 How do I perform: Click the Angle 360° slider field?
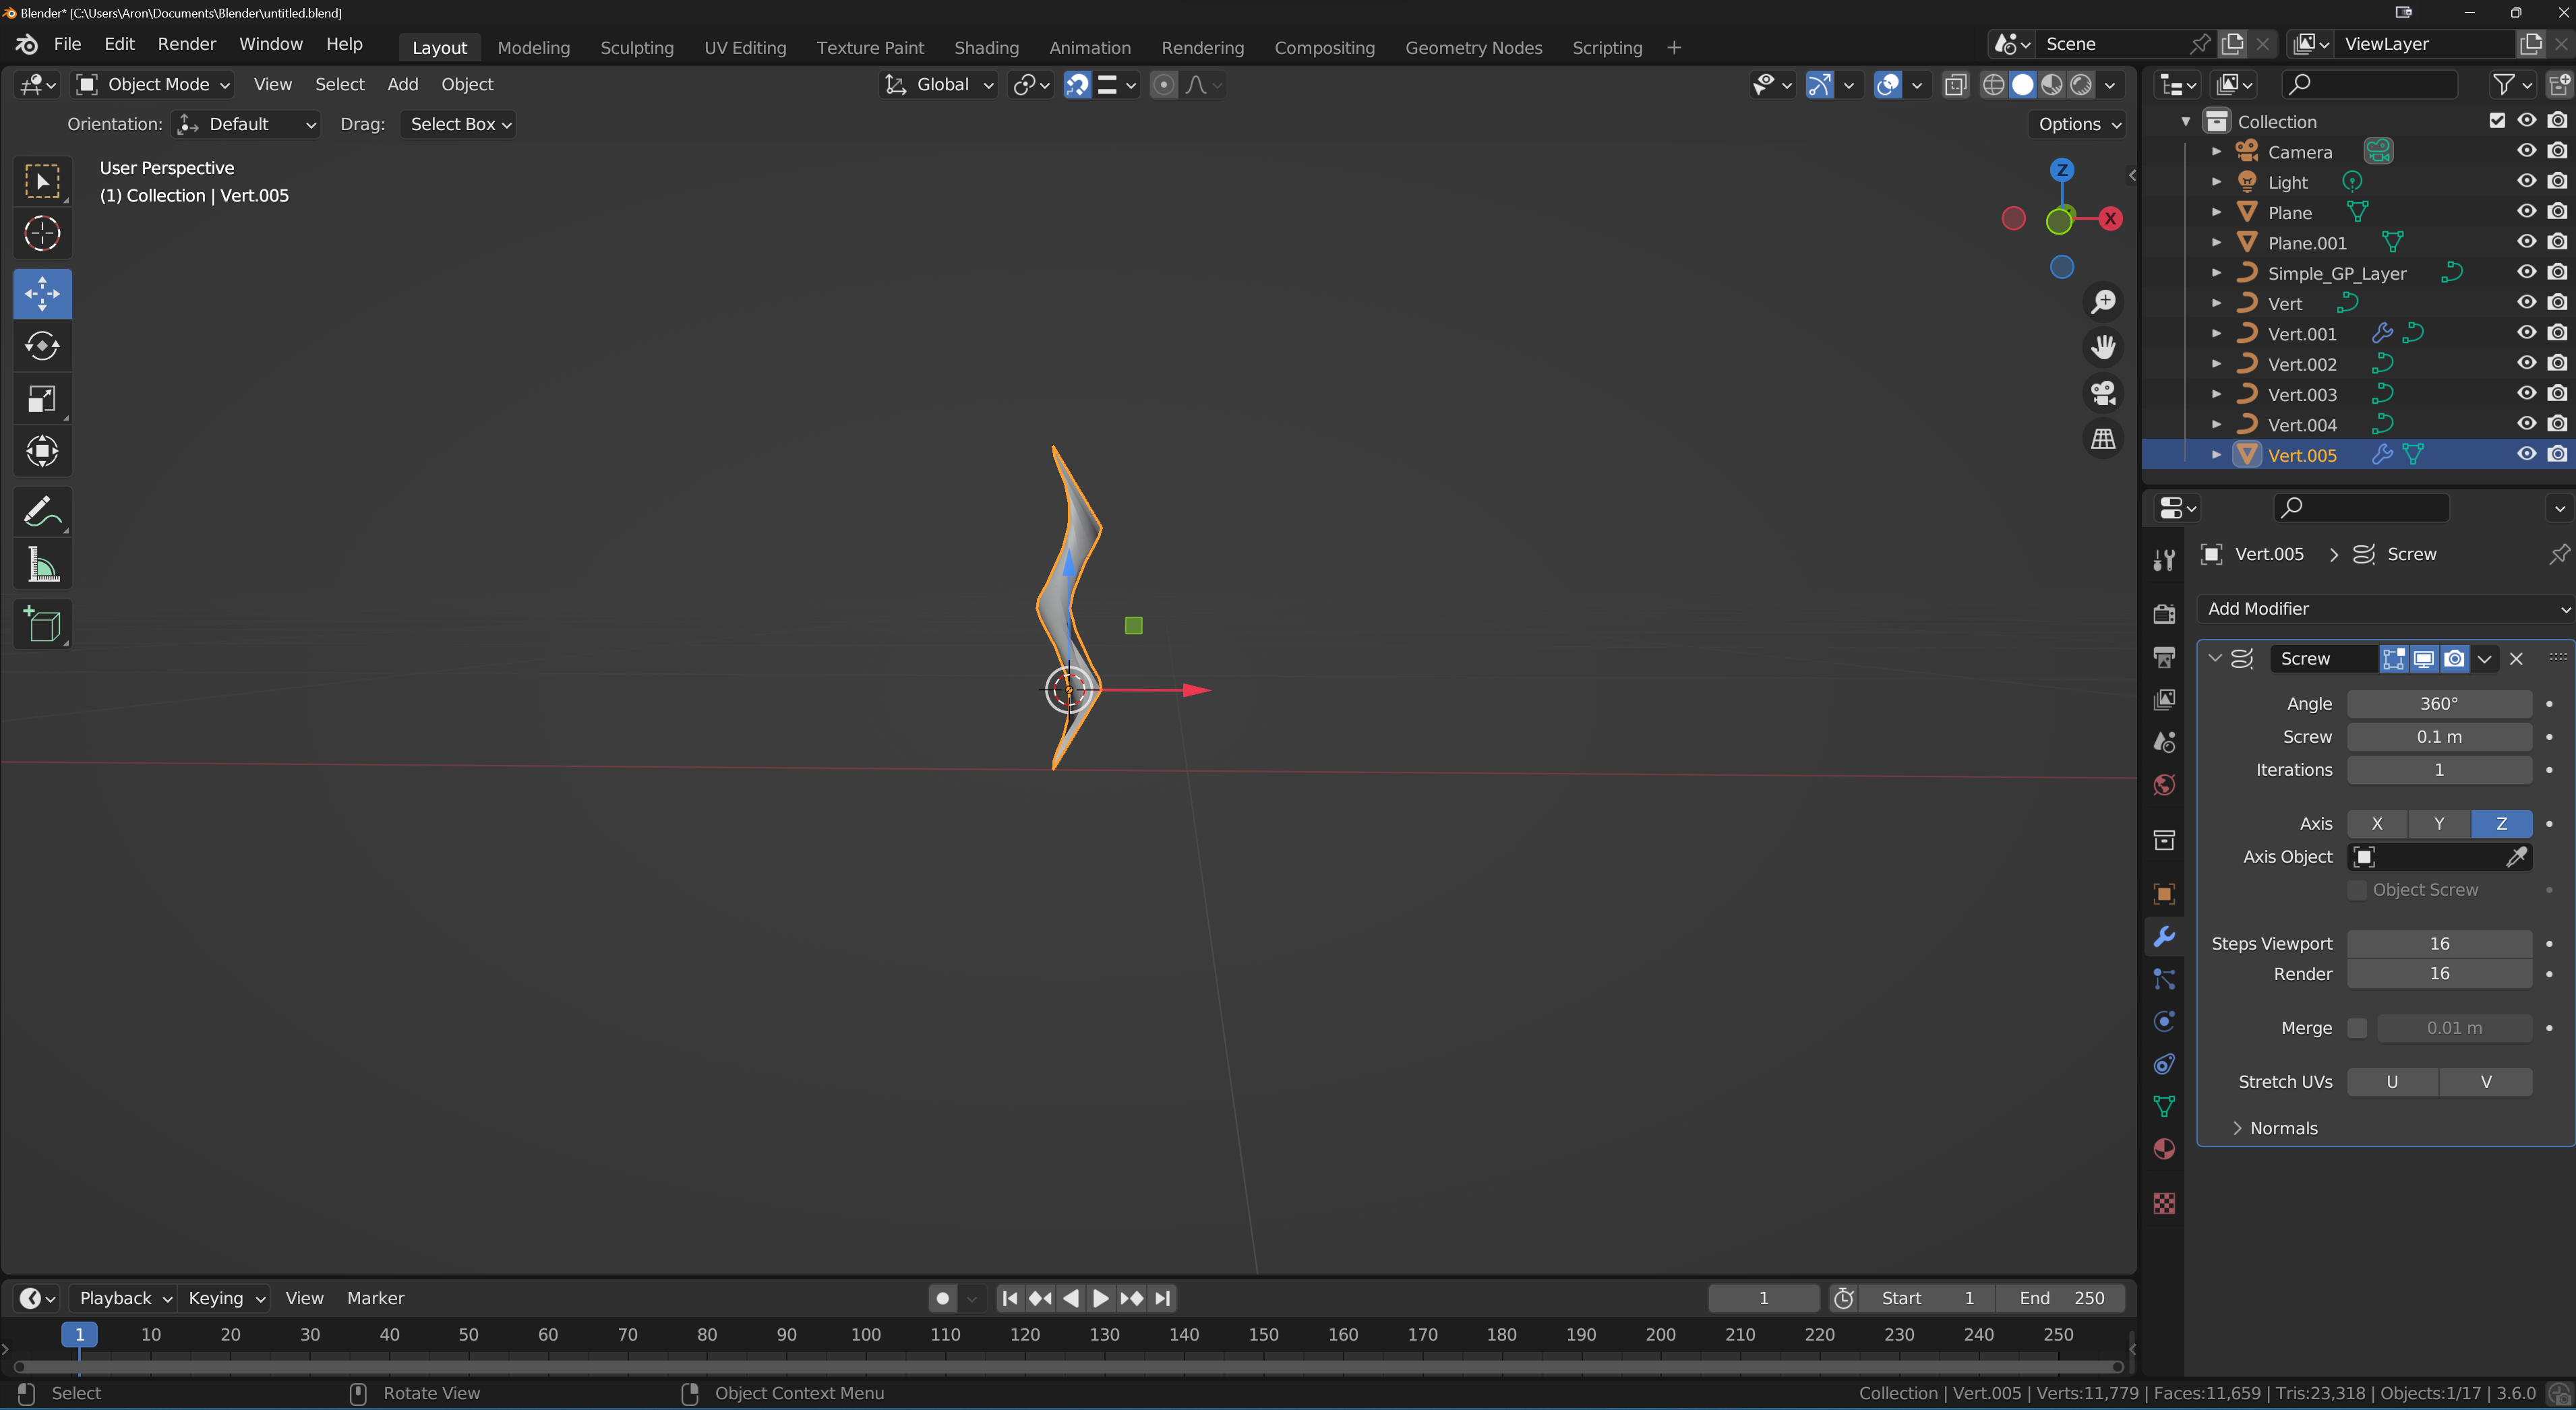coord(2439,704)
